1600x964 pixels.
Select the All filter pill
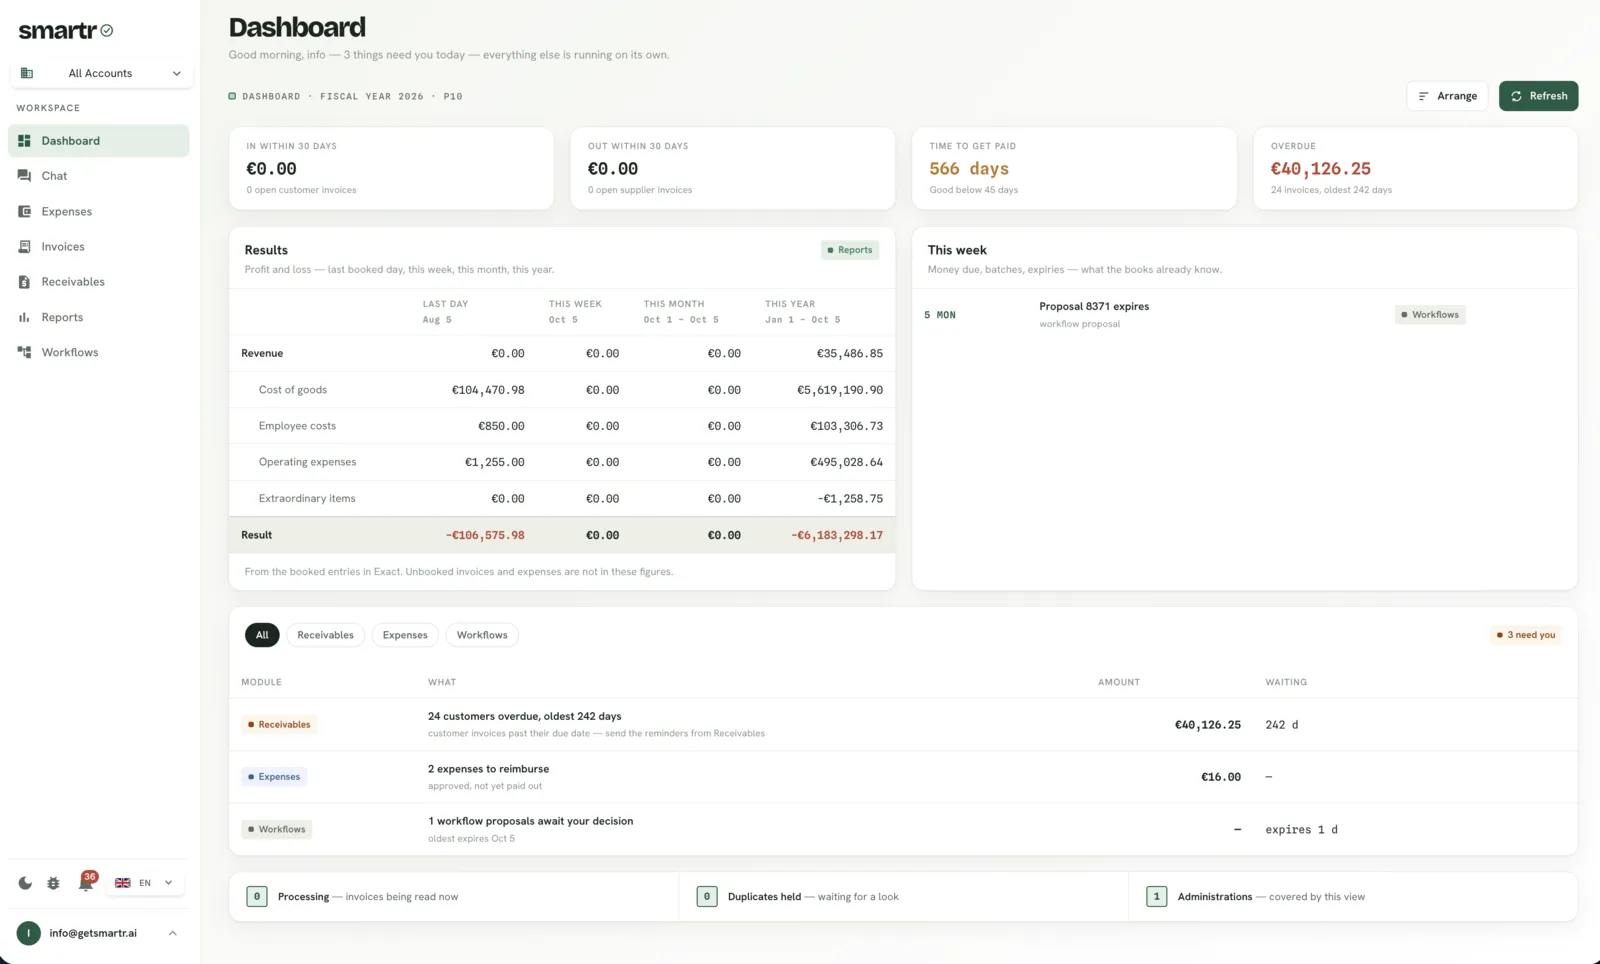pos(262,635)
